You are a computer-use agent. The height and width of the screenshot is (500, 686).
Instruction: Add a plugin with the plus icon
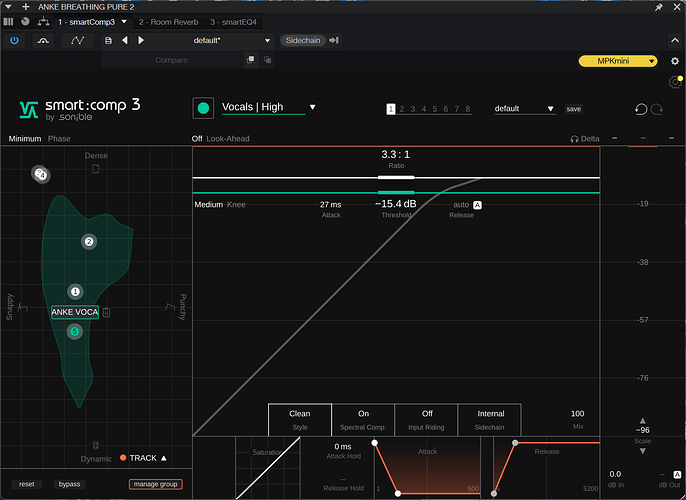click(25, 7)
